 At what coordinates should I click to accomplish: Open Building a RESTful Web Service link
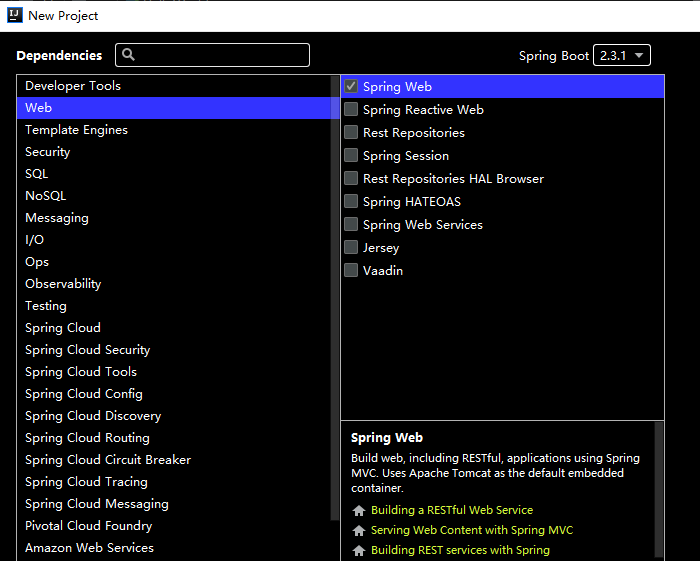[x=452, y=510]
